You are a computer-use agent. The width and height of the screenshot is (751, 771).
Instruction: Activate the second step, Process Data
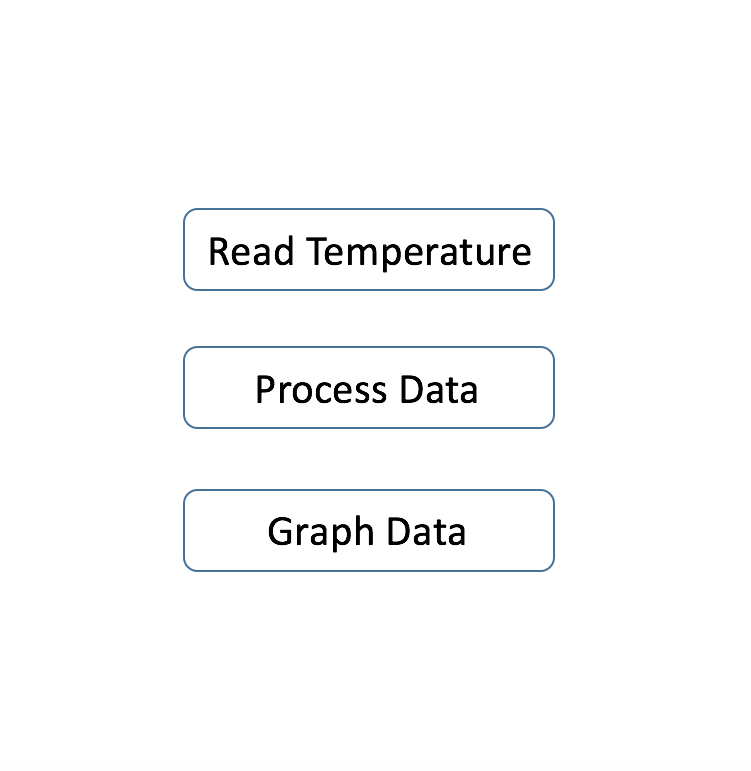pyautogui.click(x=368, y=388)
